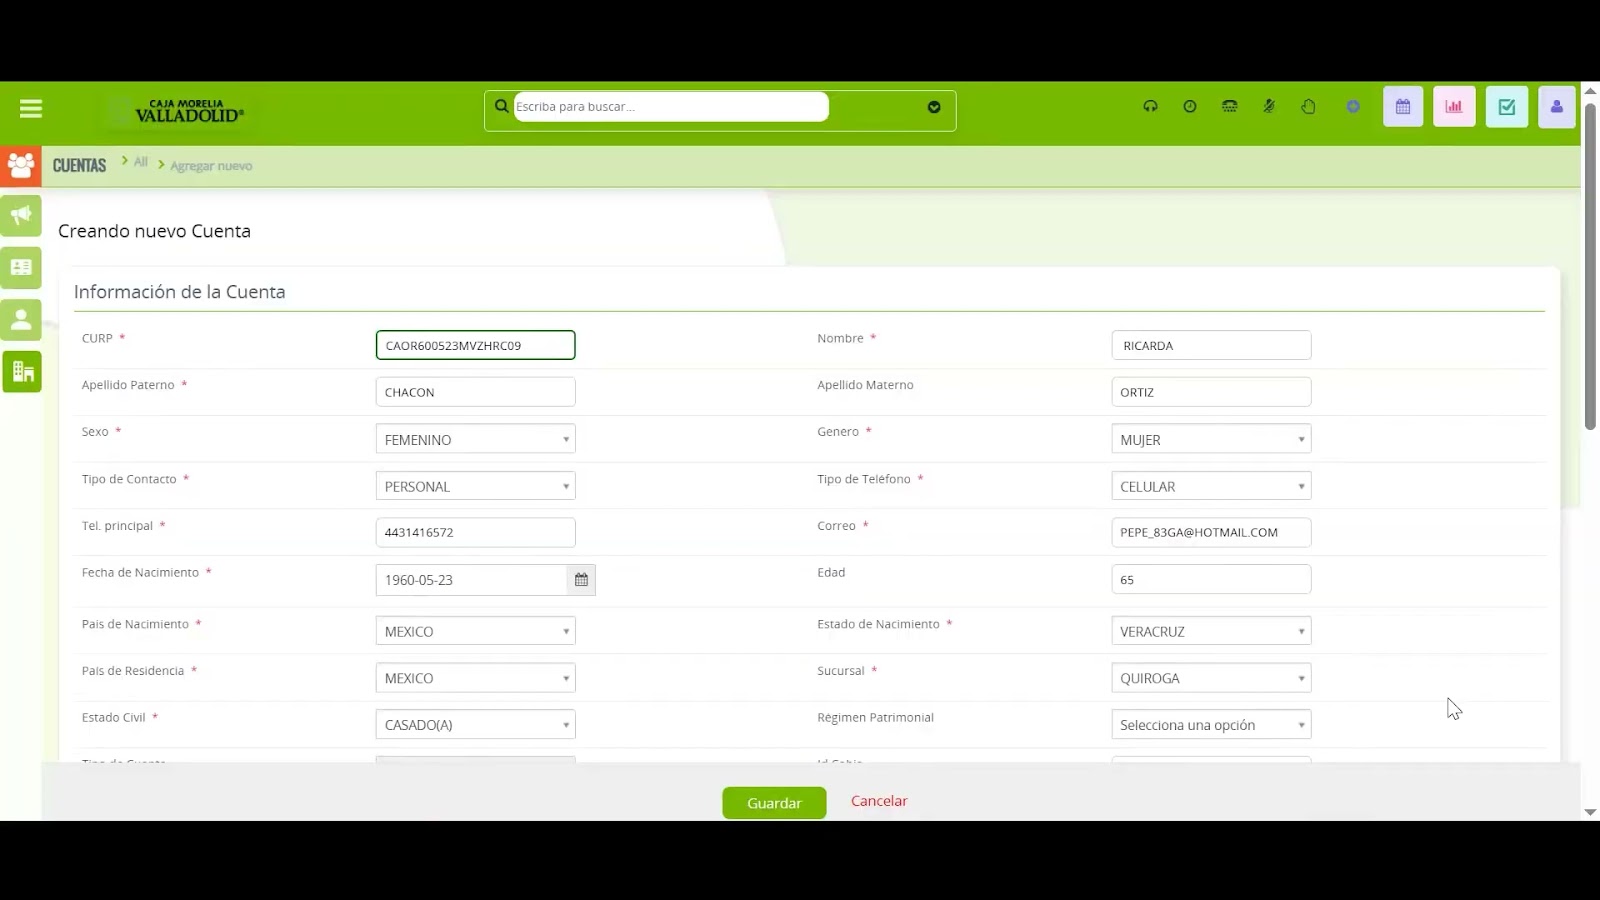Click the "Sucursal" field label

[841, 671]
